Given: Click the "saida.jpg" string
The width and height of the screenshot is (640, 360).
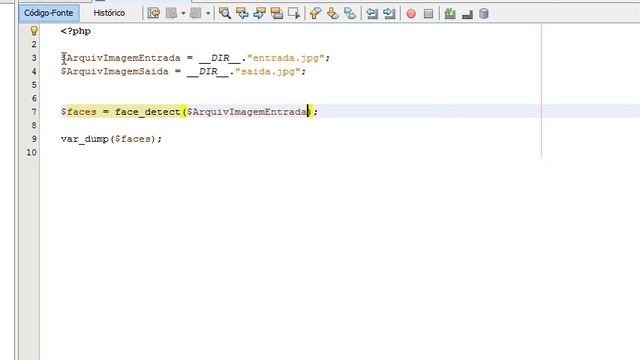Looking at the screenshot, I should (268, 71).
